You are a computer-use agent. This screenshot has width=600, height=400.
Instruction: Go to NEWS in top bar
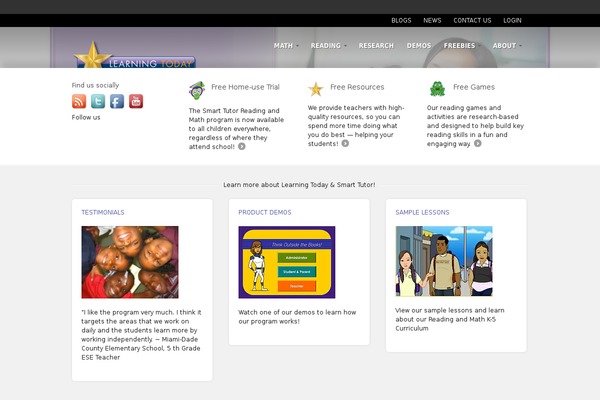coord(432,21)
